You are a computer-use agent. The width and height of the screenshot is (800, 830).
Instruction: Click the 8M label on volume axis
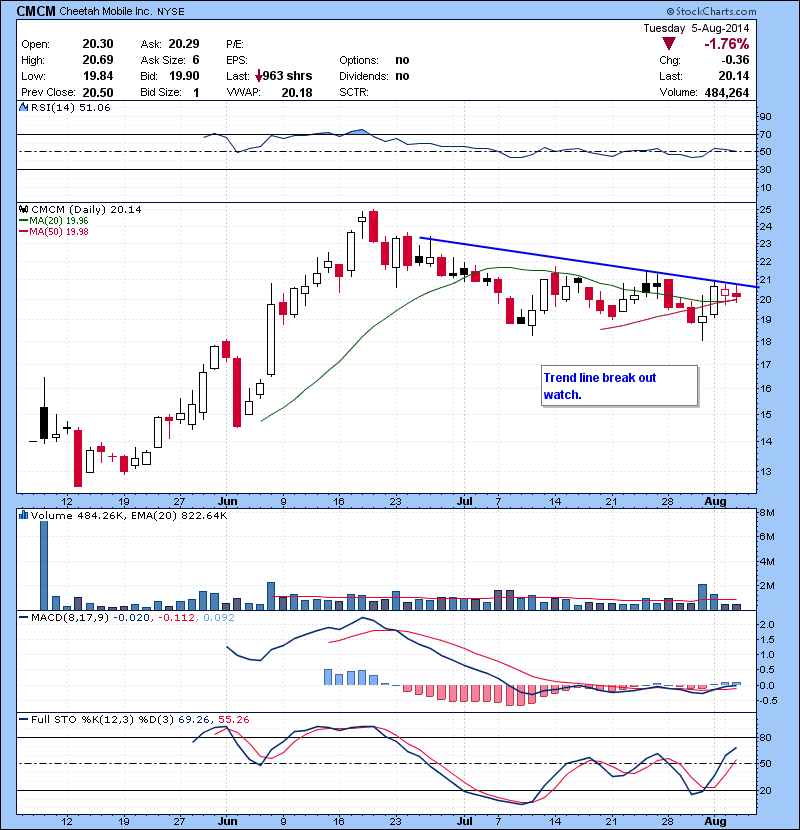pos(767,513)
